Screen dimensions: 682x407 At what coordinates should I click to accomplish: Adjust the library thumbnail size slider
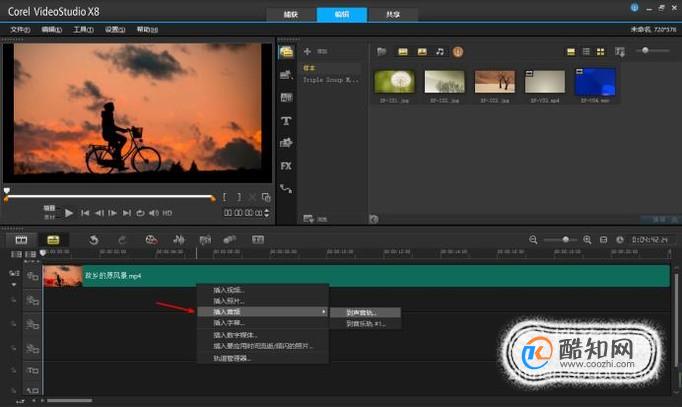pos(645,50)
